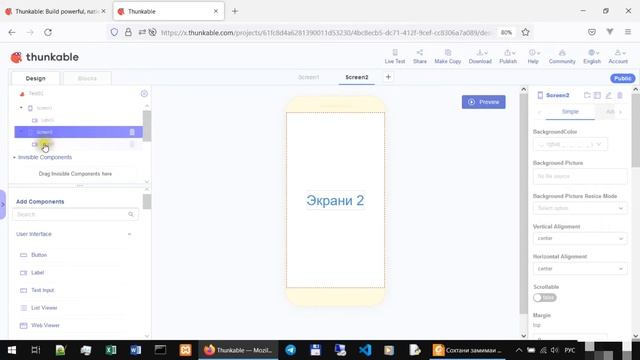The height and width of the screenshot is (360, 640).
Task: Select the Label1 item under Screen1
Action: pyautogui.click(x=47, y=120)
